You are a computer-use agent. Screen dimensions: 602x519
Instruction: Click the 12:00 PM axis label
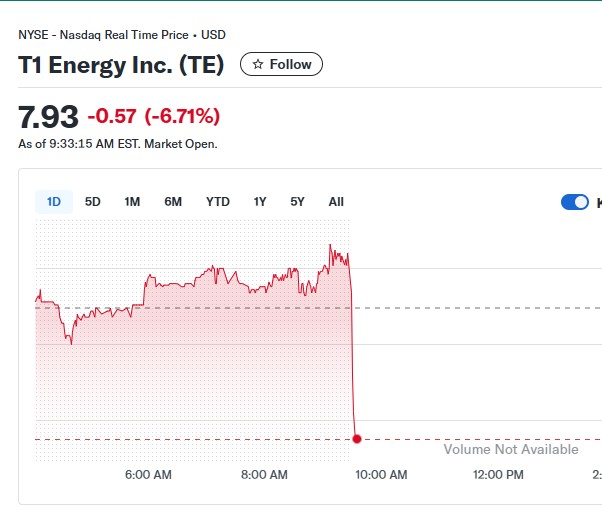tap(497, 475)
